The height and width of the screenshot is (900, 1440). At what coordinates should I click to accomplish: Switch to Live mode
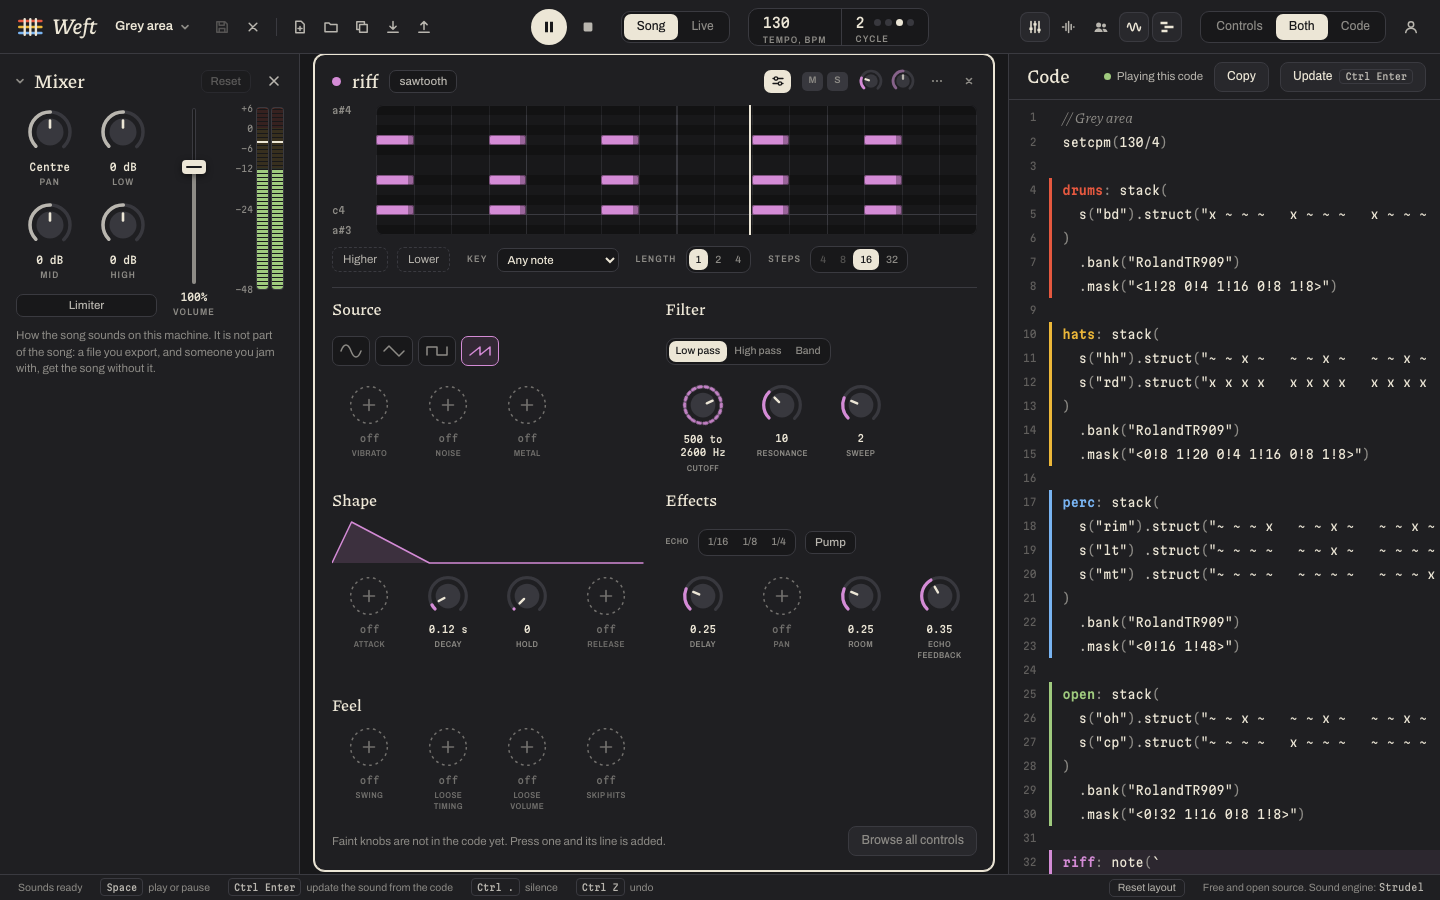point(703,26)
